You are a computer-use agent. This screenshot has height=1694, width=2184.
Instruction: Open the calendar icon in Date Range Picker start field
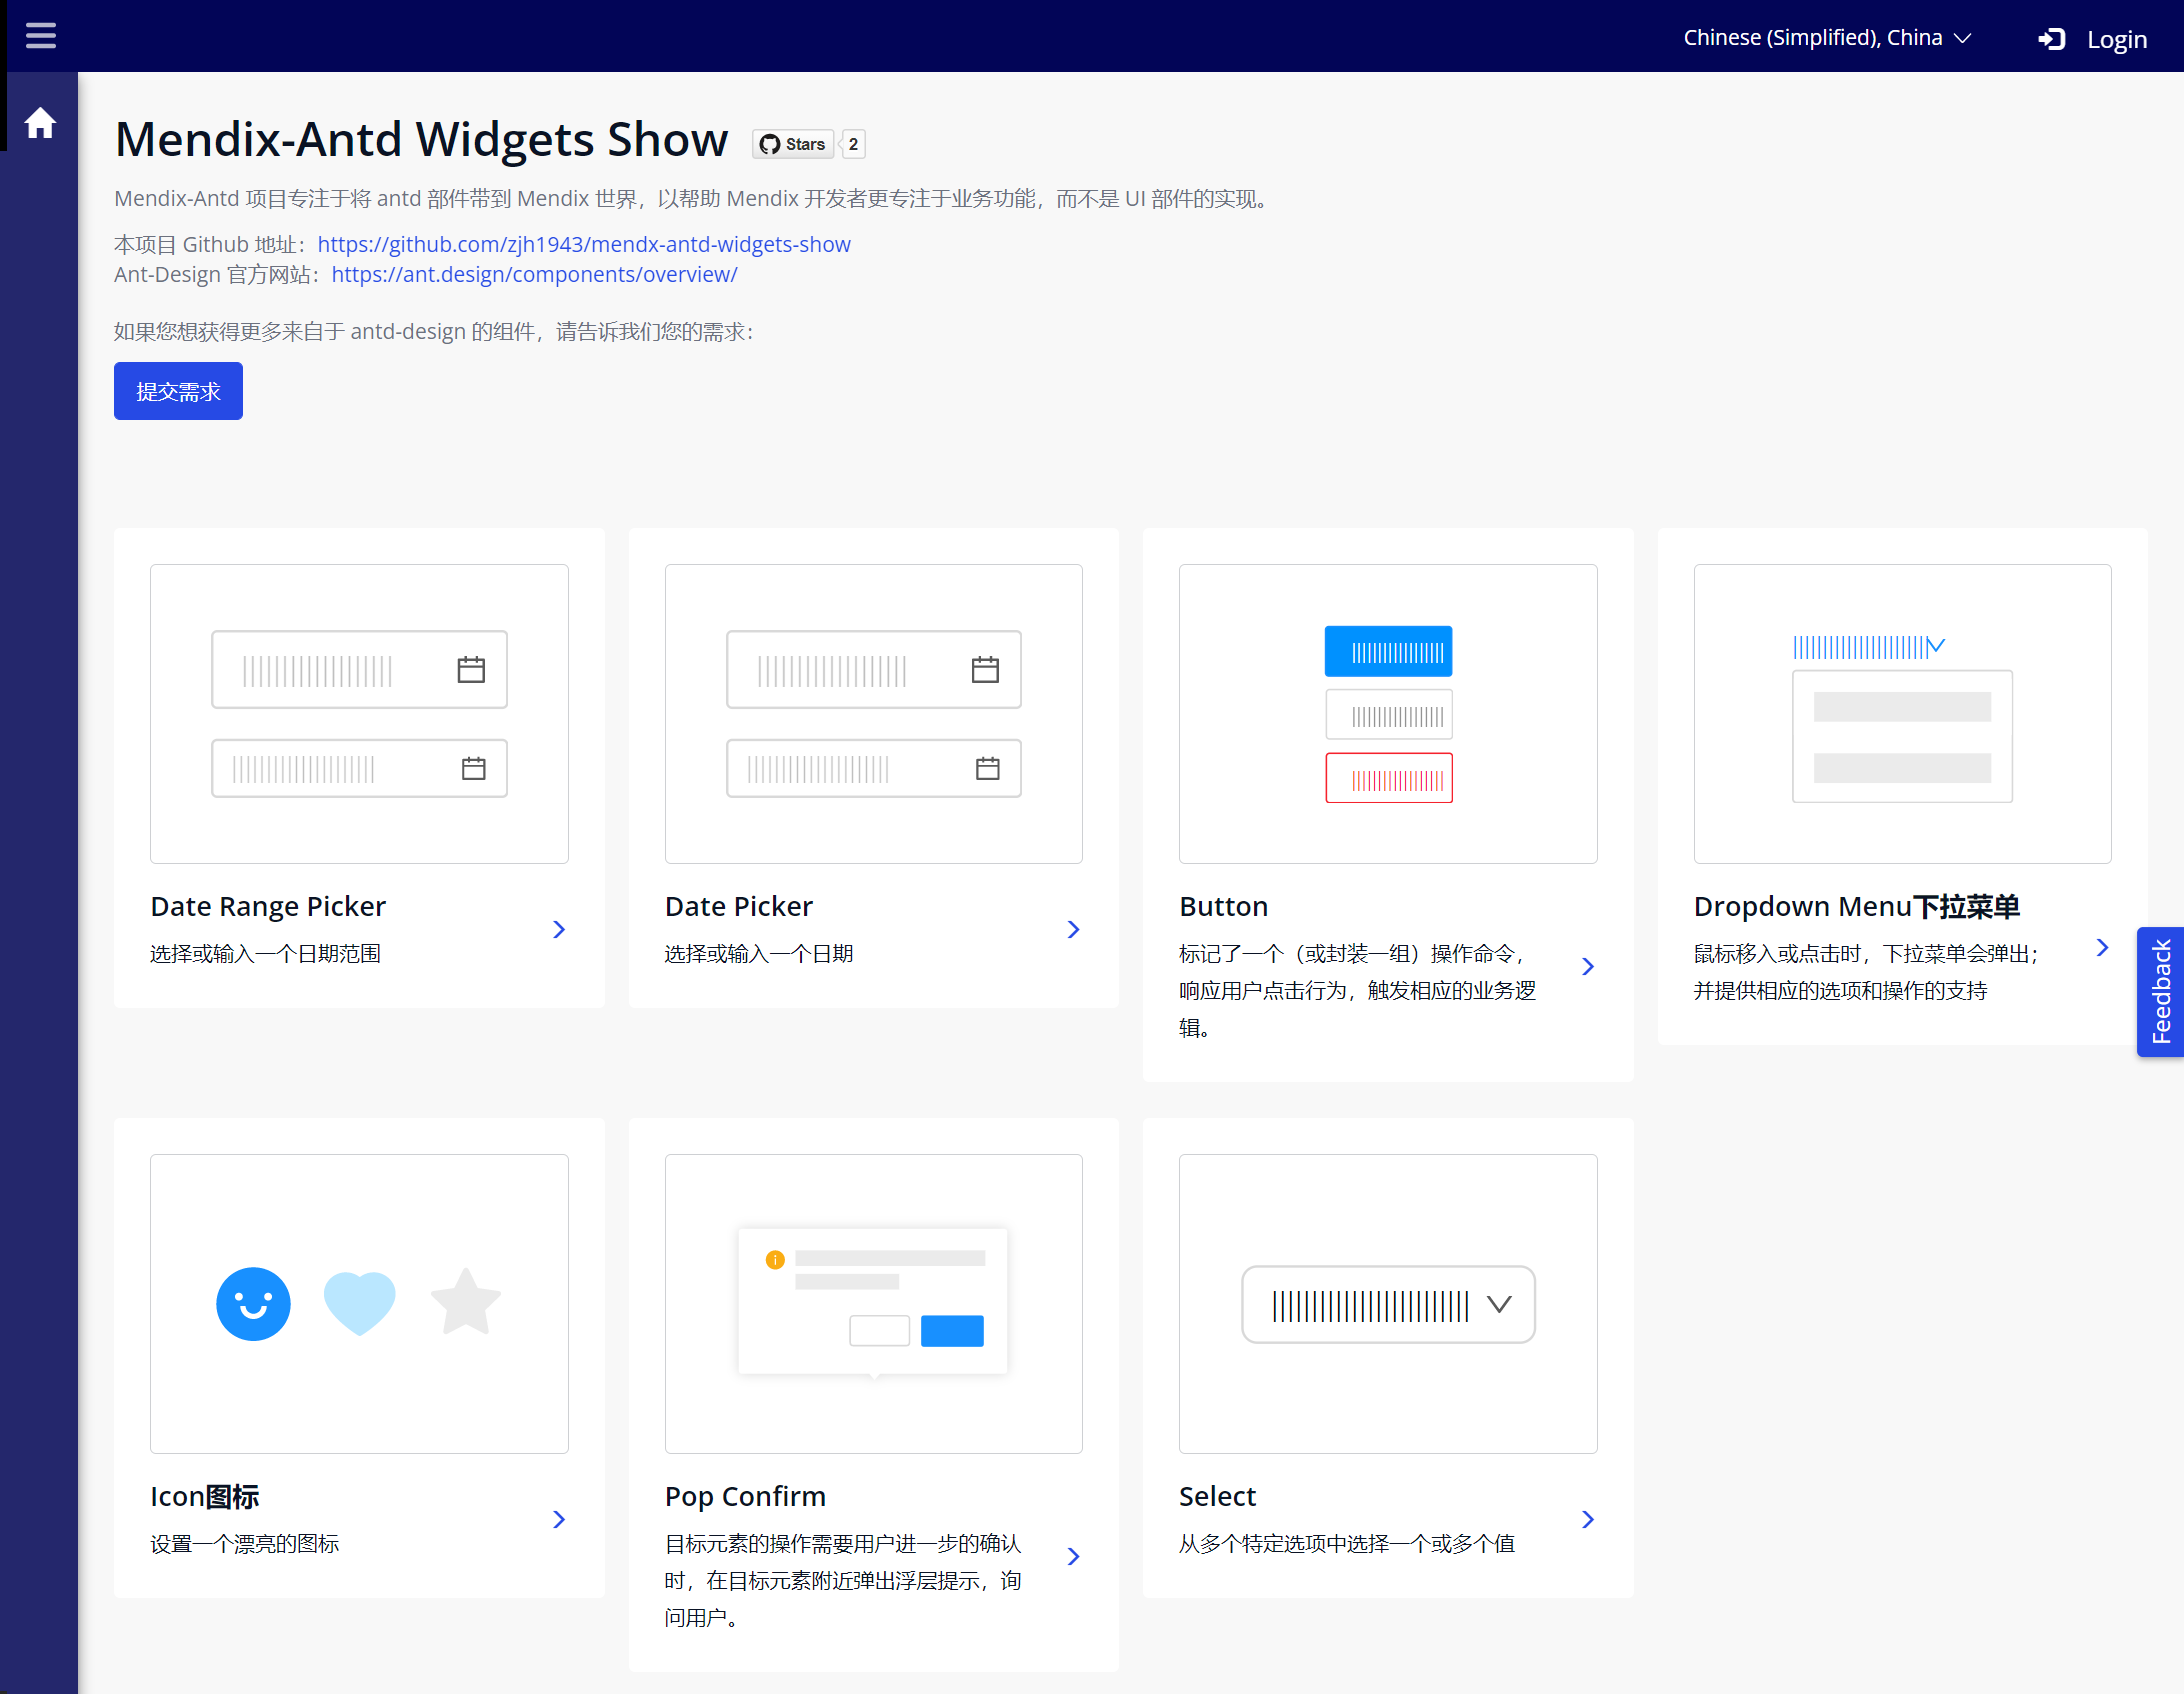pyautogui.click(x=471, y=668)
